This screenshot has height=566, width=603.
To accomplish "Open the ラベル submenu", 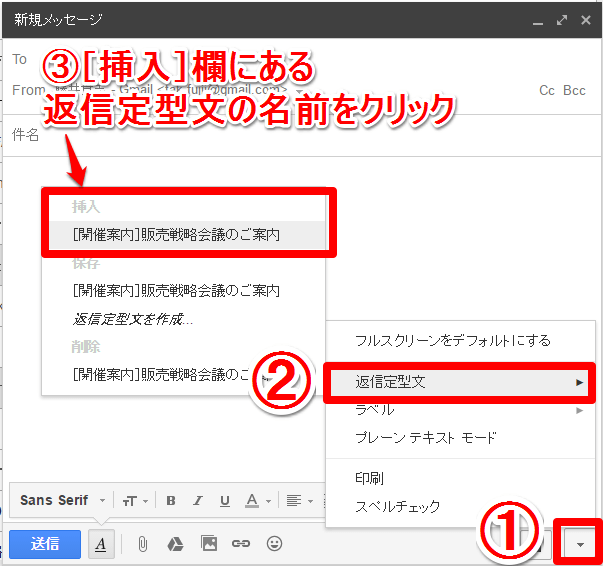I will point(460,410).
